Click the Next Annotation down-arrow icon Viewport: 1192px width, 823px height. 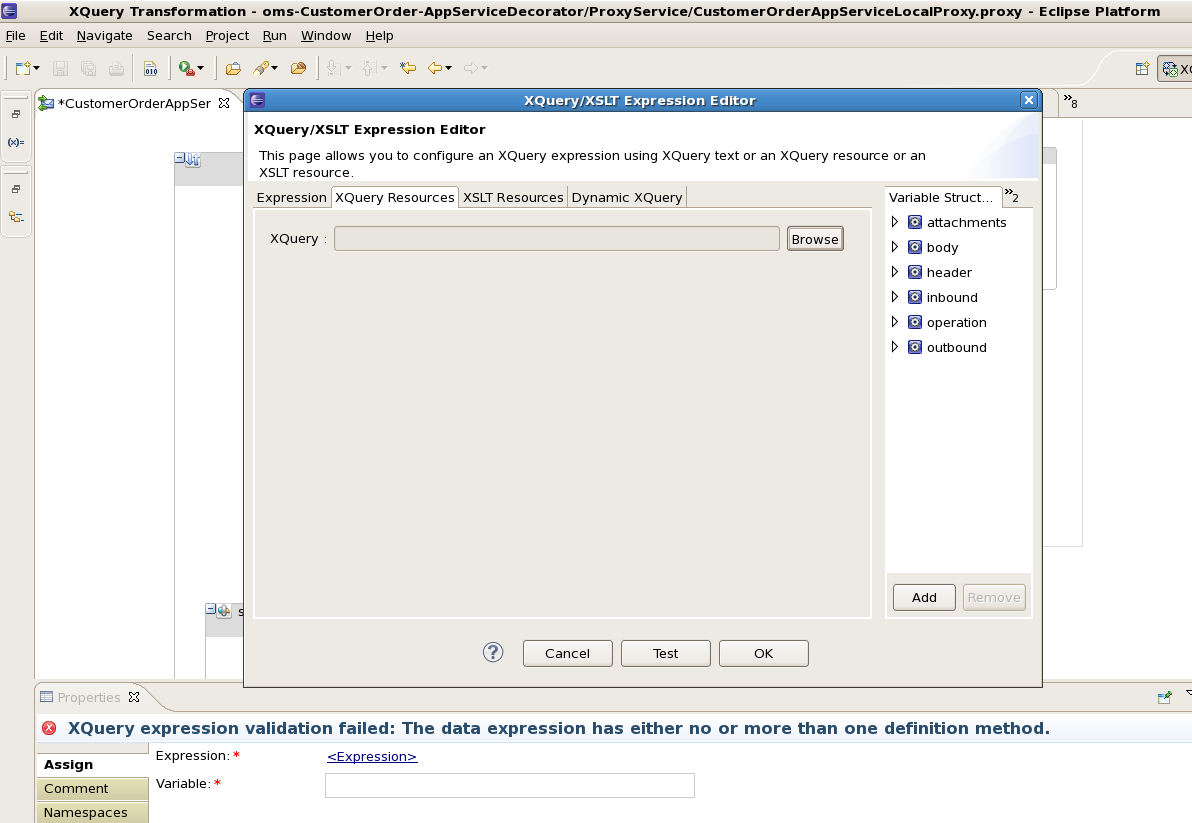coord(333,68)
